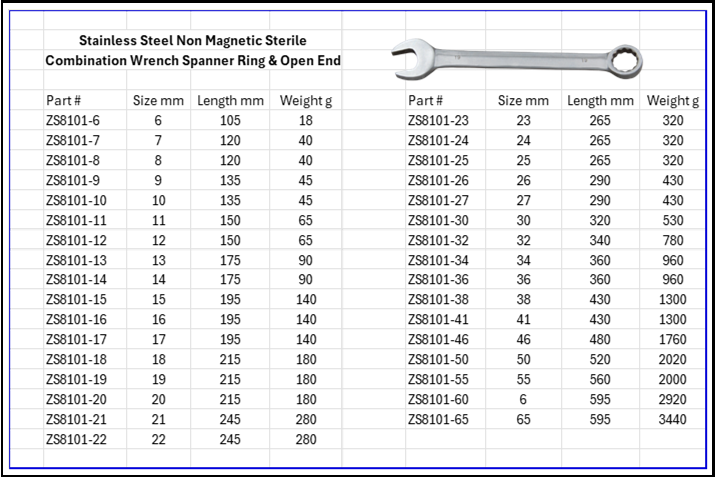Select the Combination Wrench Spanner title line
Viewport: 715px width, 478px height.
tap(193, 60)
